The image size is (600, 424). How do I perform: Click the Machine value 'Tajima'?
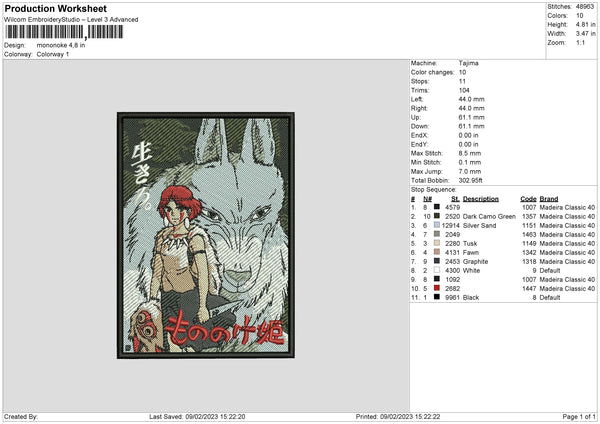pos(468,63)
